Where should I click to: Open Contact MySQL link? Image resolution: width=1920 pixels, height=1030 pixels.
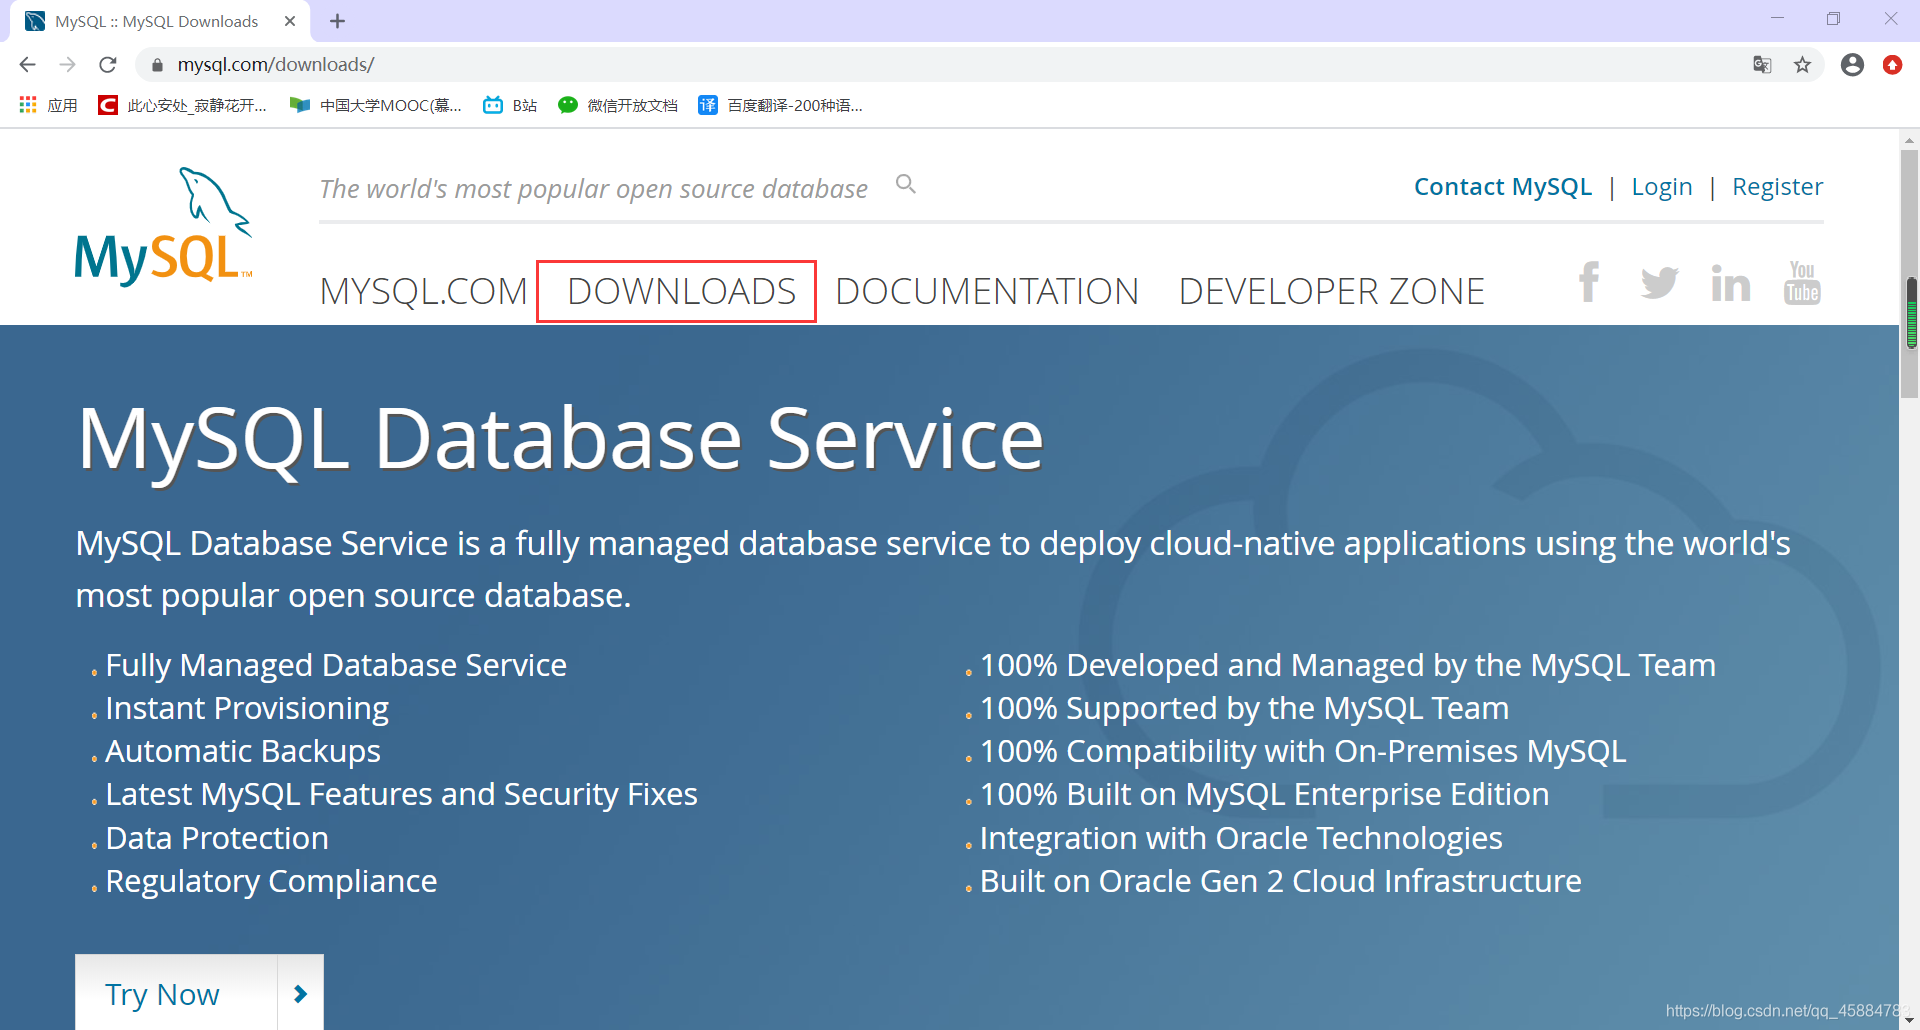point(1502,187)
